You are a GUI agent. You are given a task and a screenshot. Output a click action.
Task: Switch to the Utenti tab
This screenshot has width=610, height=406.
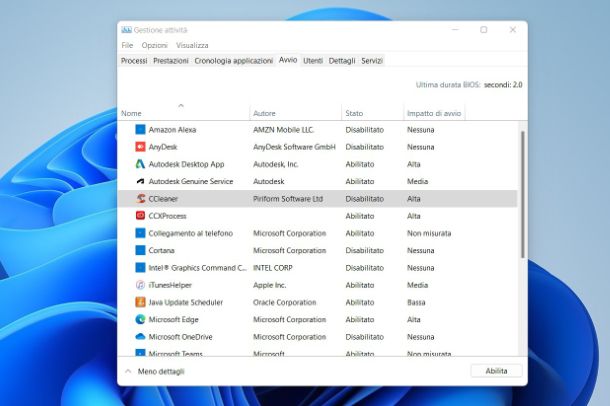tap(313, 61)
